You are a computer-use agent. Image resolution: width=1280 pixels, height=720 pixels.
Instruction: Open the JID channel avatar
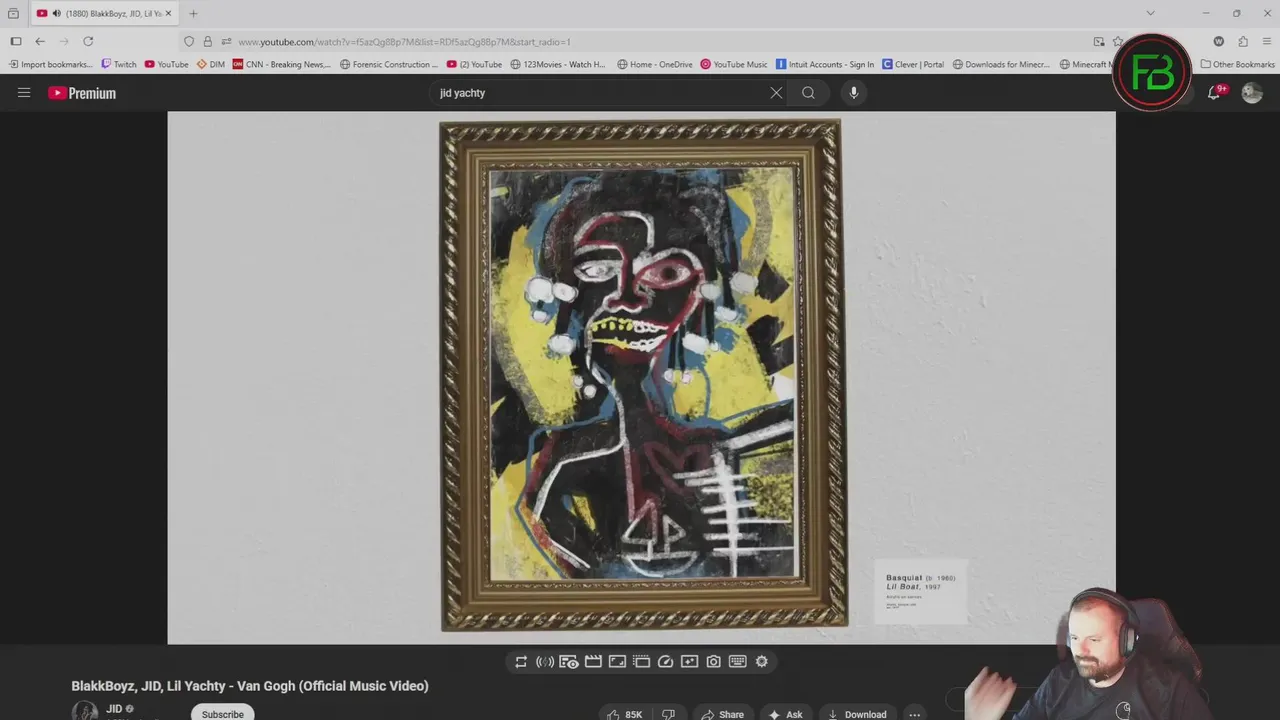click(85, 711)
